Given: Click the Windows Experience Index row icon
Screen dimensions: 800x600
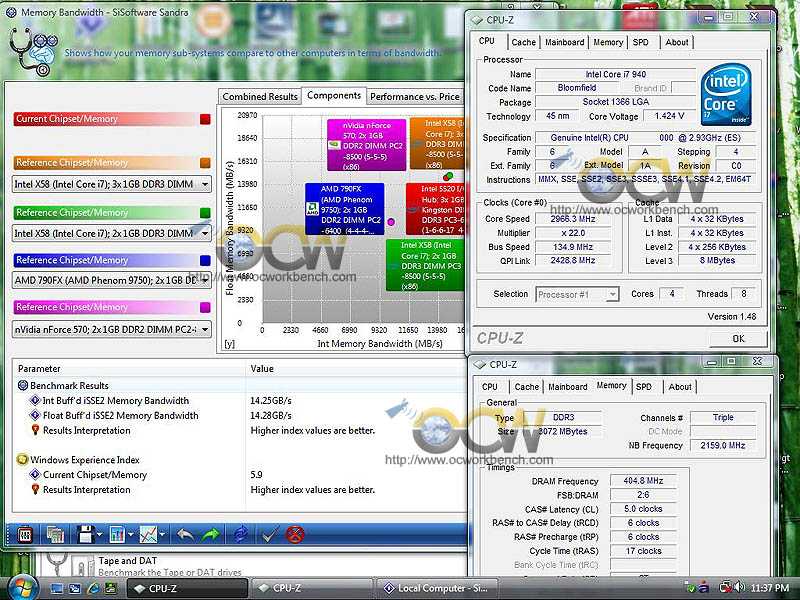Looking at the screenshot, I should pos(22,460).
